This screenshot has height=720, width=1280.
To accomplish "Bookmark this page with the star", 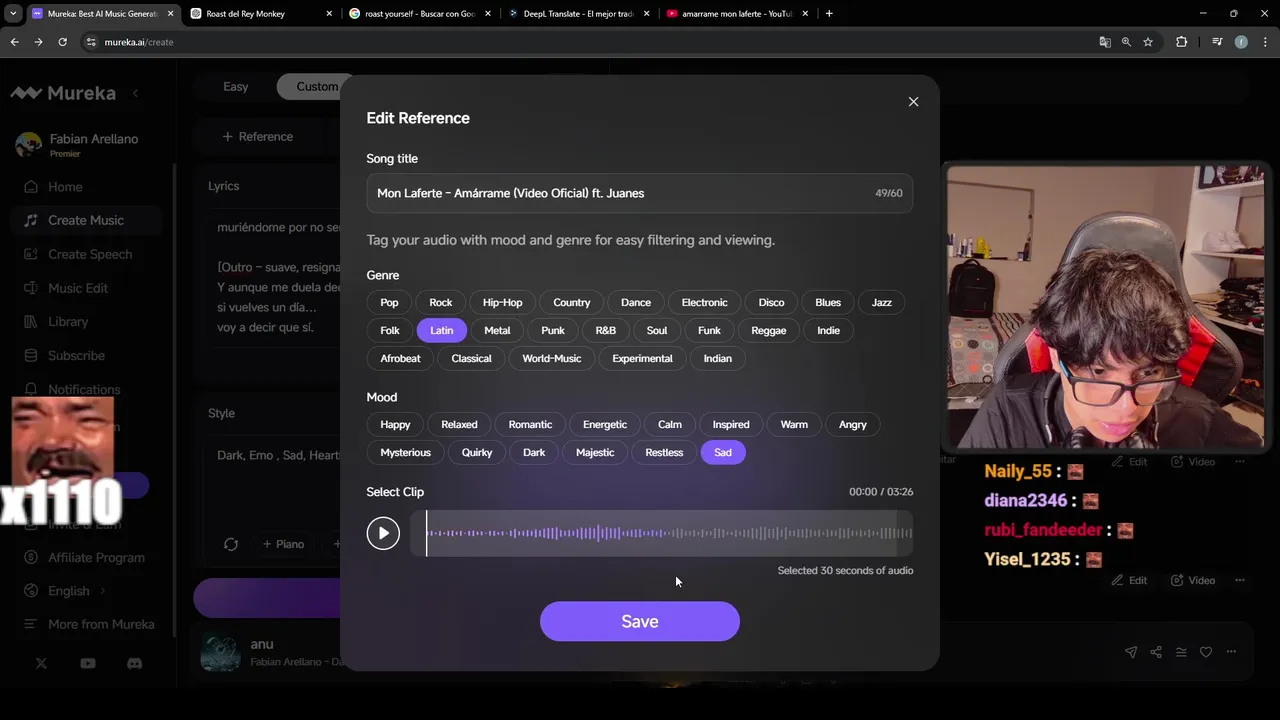I will click(x=1148, y=42).
